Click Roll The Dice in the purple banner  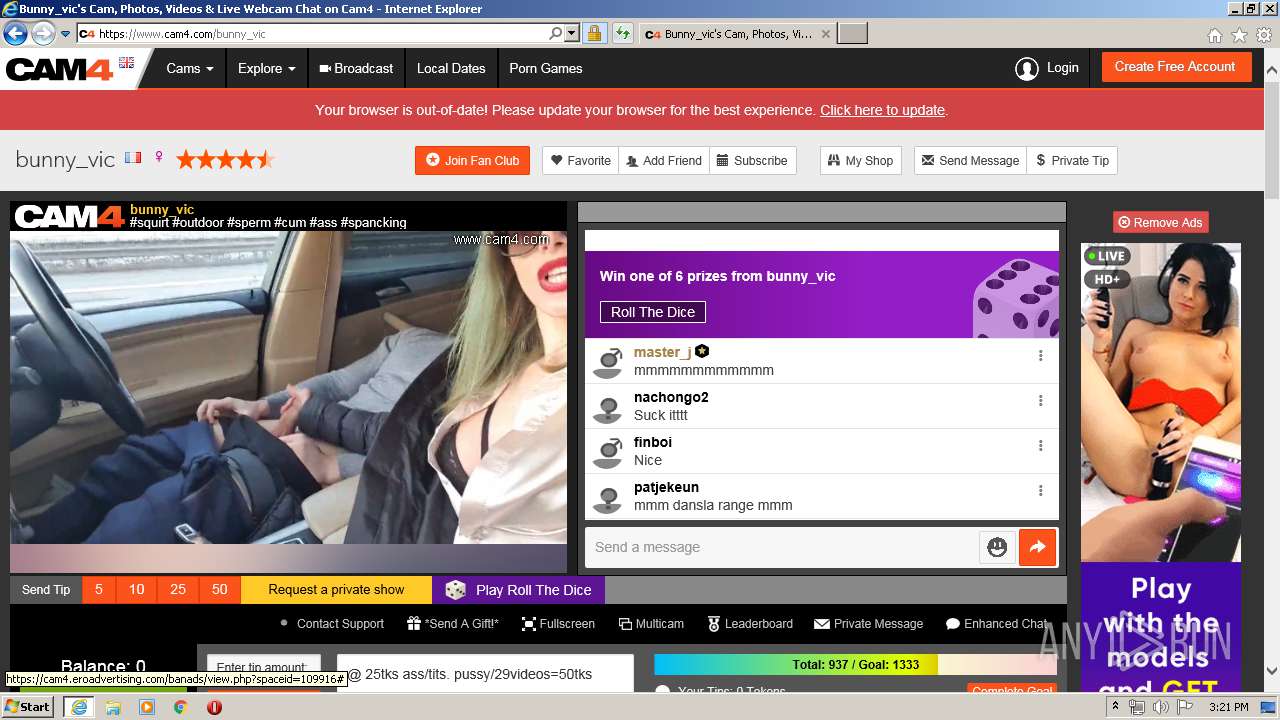pyautogui.click(x=653, y=312)
